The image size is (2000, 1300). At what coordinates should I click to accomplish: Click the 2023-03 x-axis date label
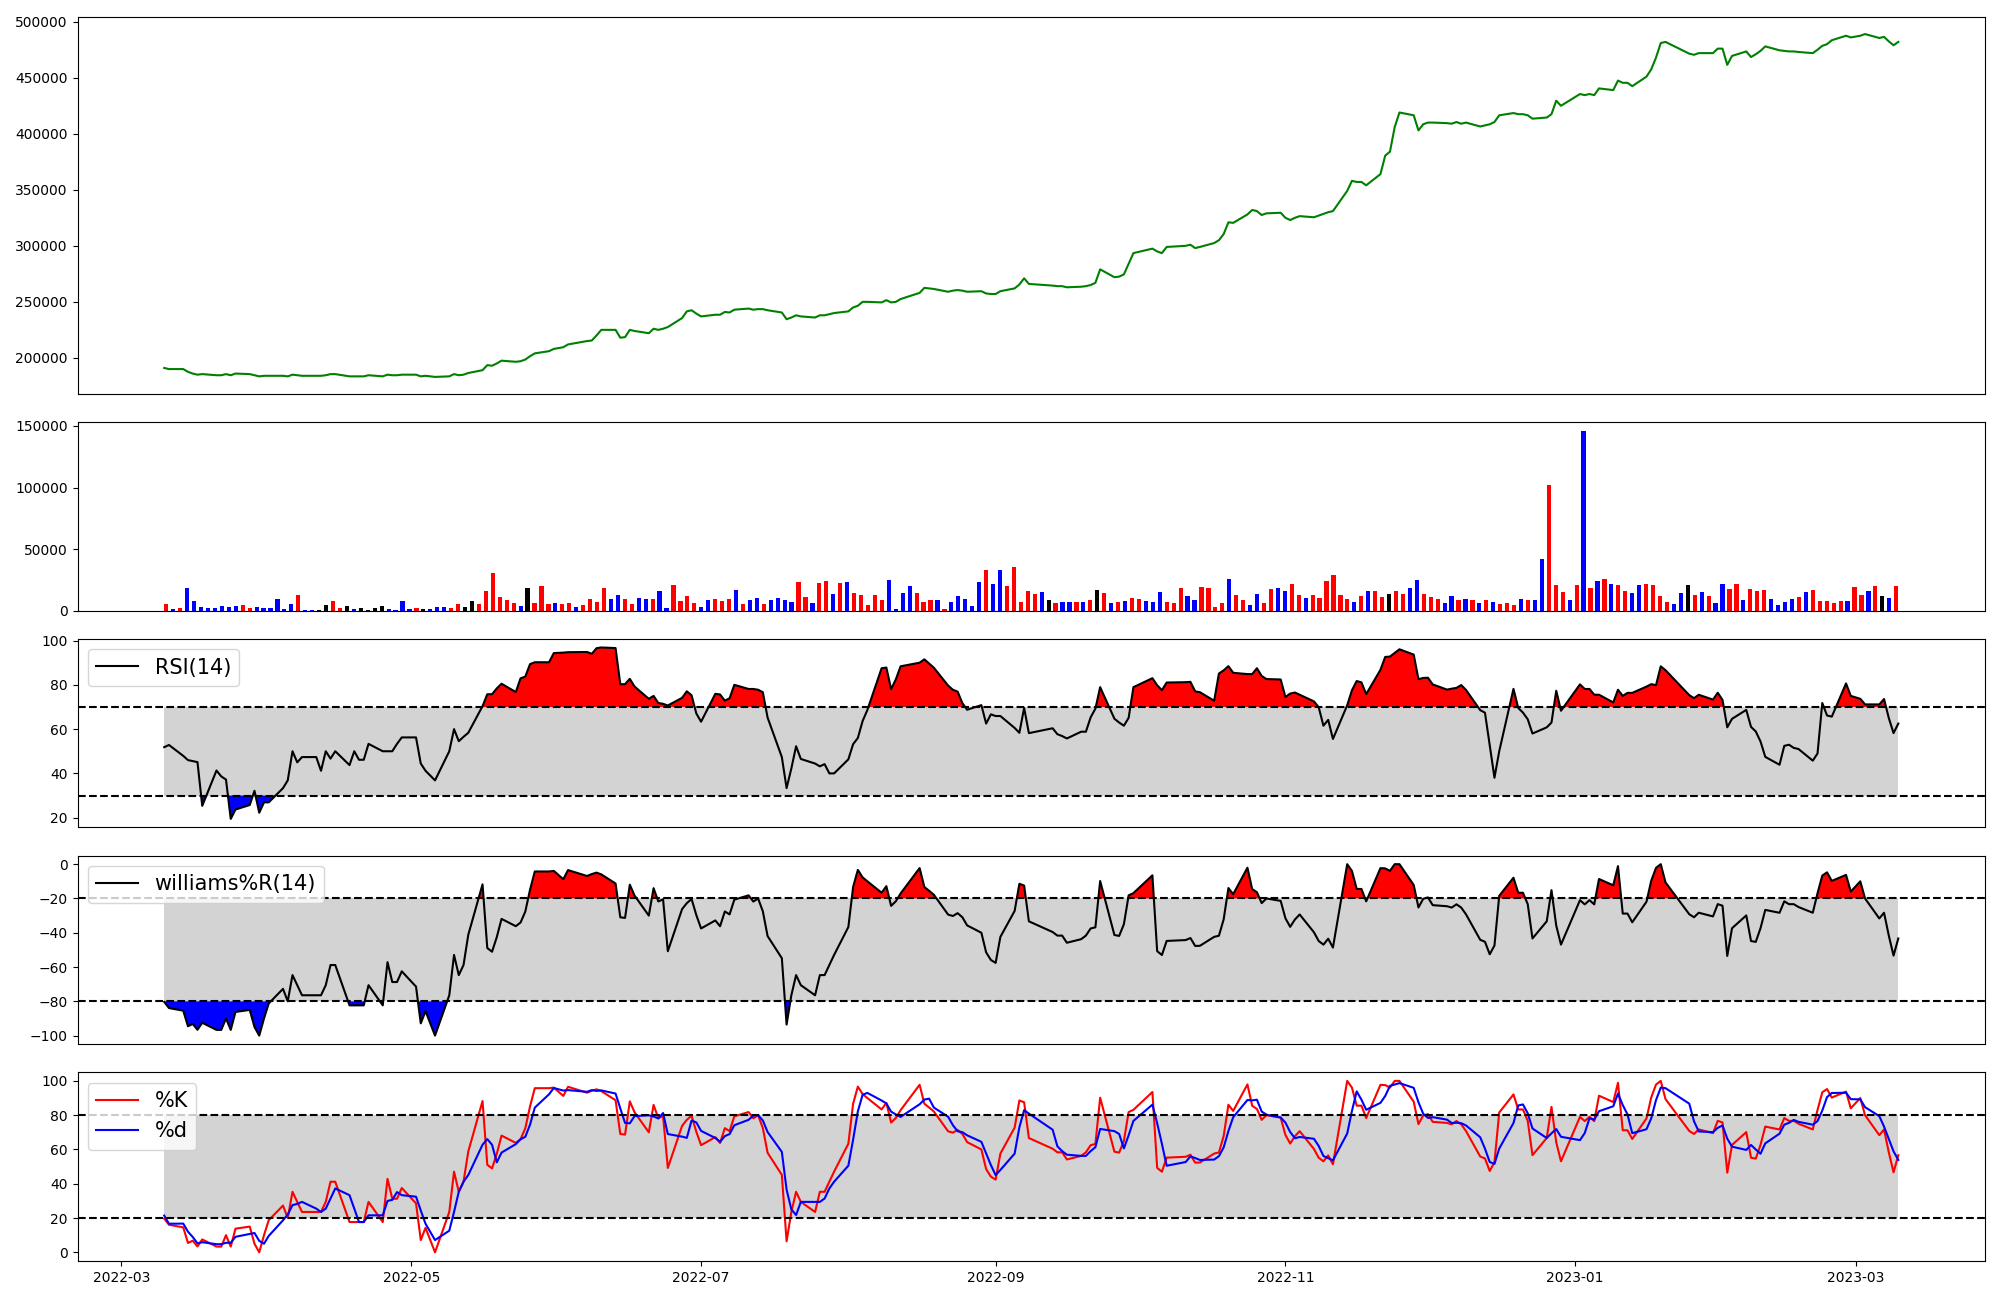(x=1856, y=1277)
